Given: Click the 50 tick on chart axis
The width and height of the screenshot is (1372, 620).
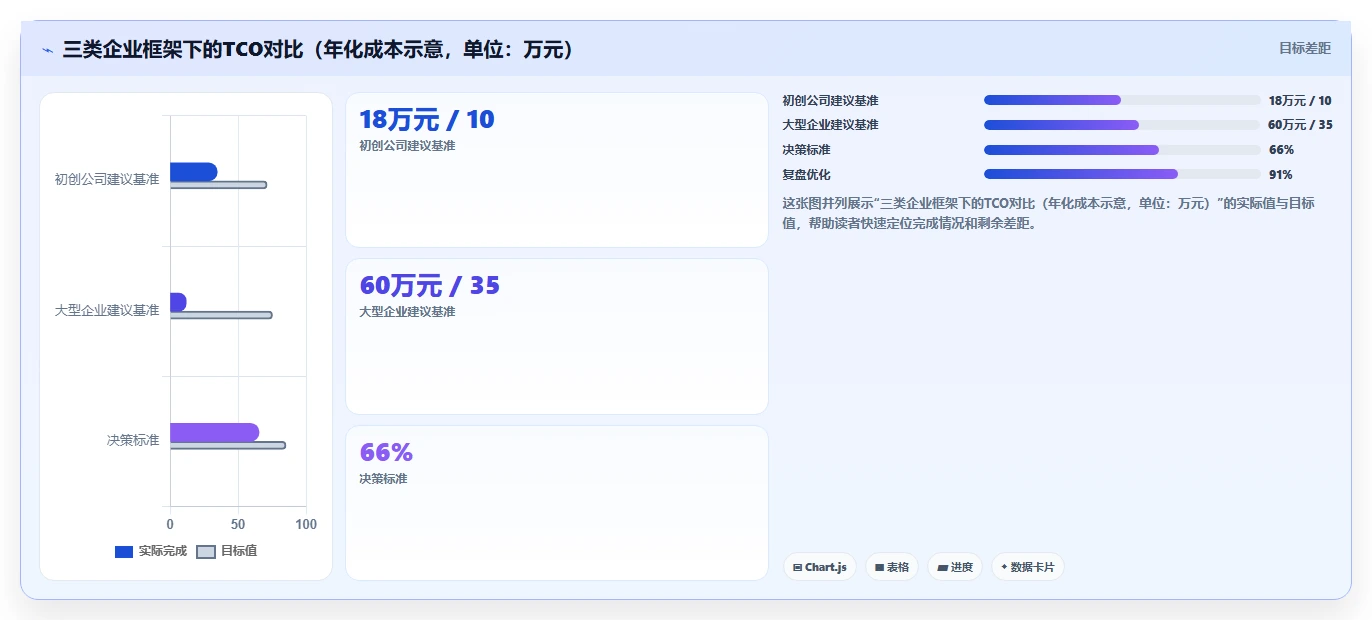Looking at the screenshot, I should 238,524.
